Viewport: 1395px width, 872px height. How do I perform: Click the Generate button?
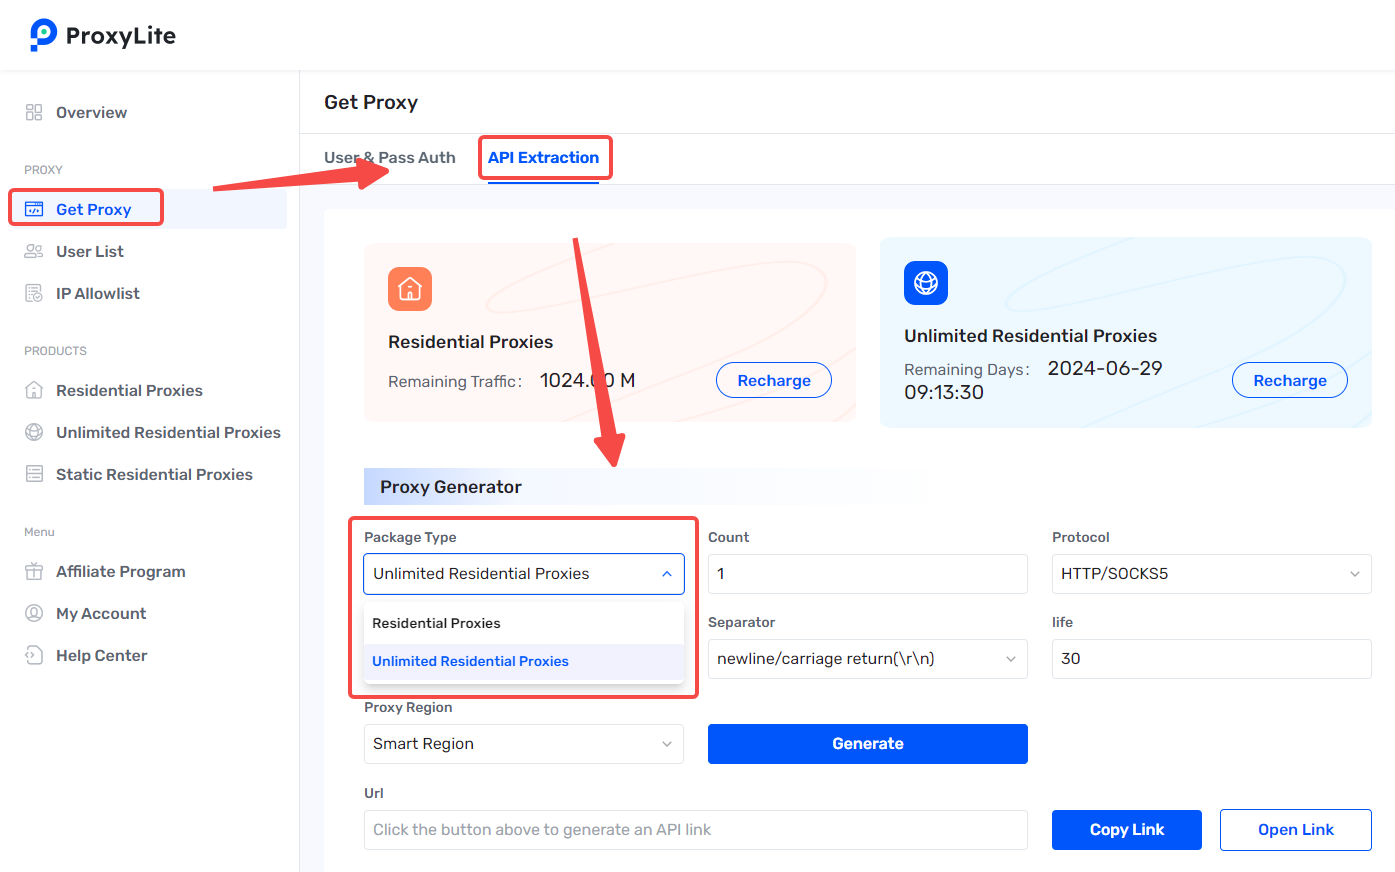(868, 744)
